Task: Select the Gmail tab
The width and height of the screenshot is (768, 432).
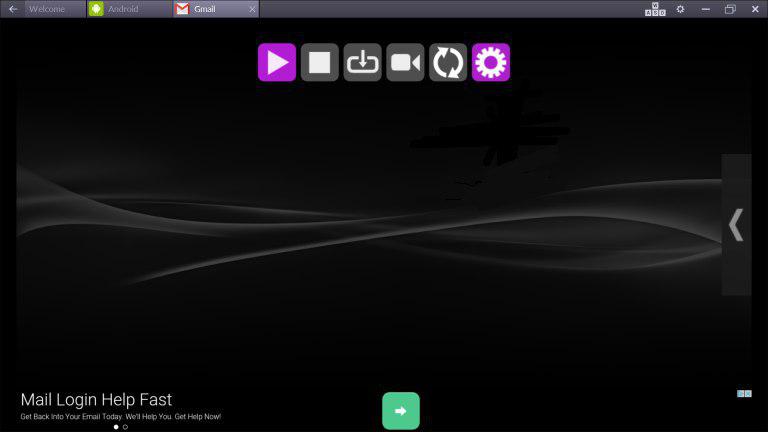Action: coord(205,9)
